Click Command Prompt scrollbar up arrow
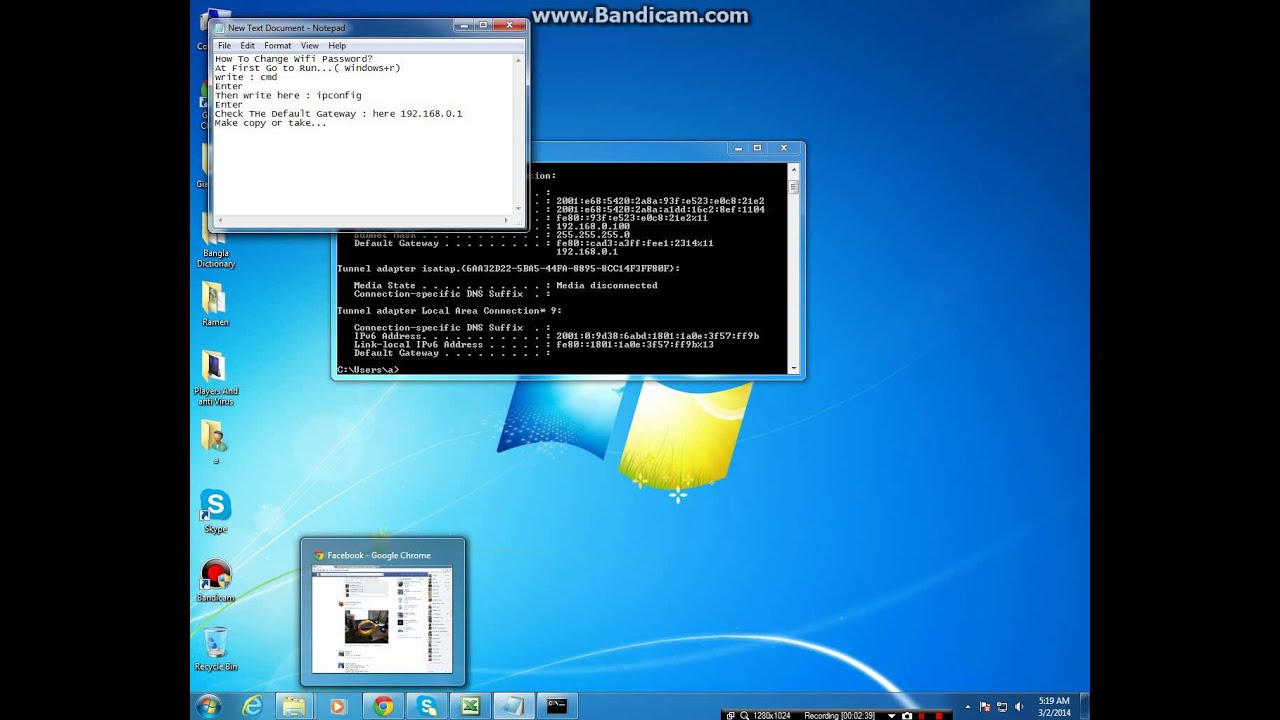 coord(794,168)
